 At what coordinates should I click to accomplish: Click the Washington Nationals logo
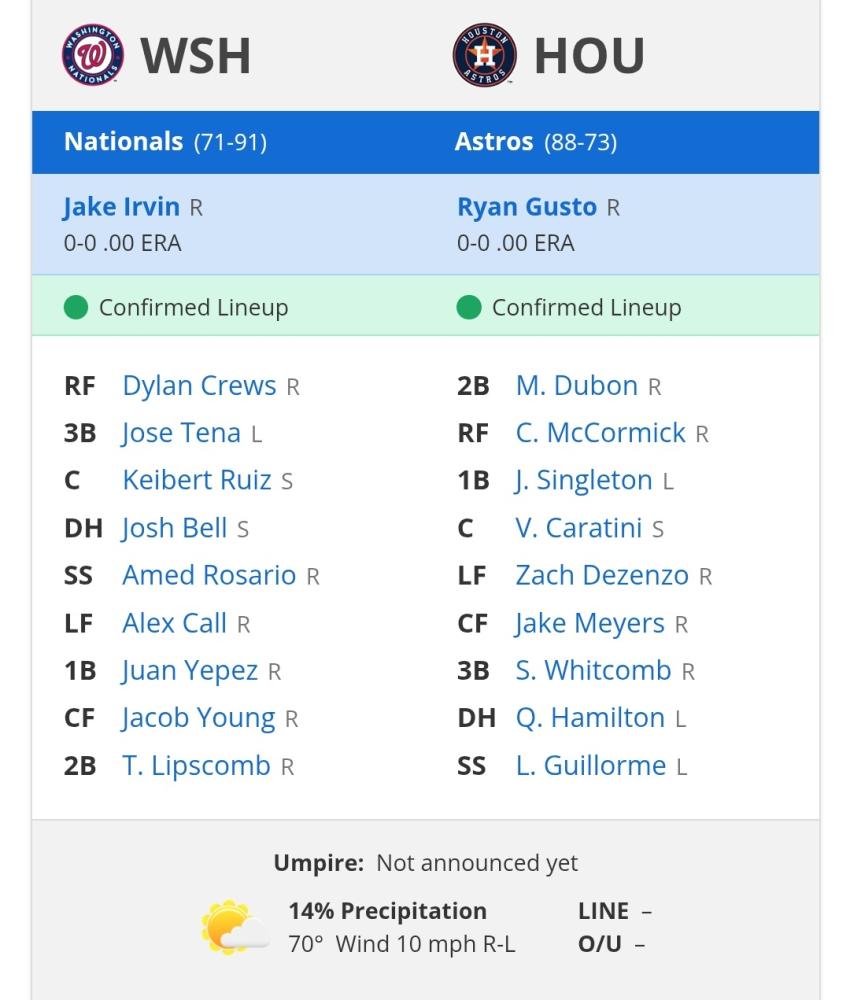click(x=92, y=55)
